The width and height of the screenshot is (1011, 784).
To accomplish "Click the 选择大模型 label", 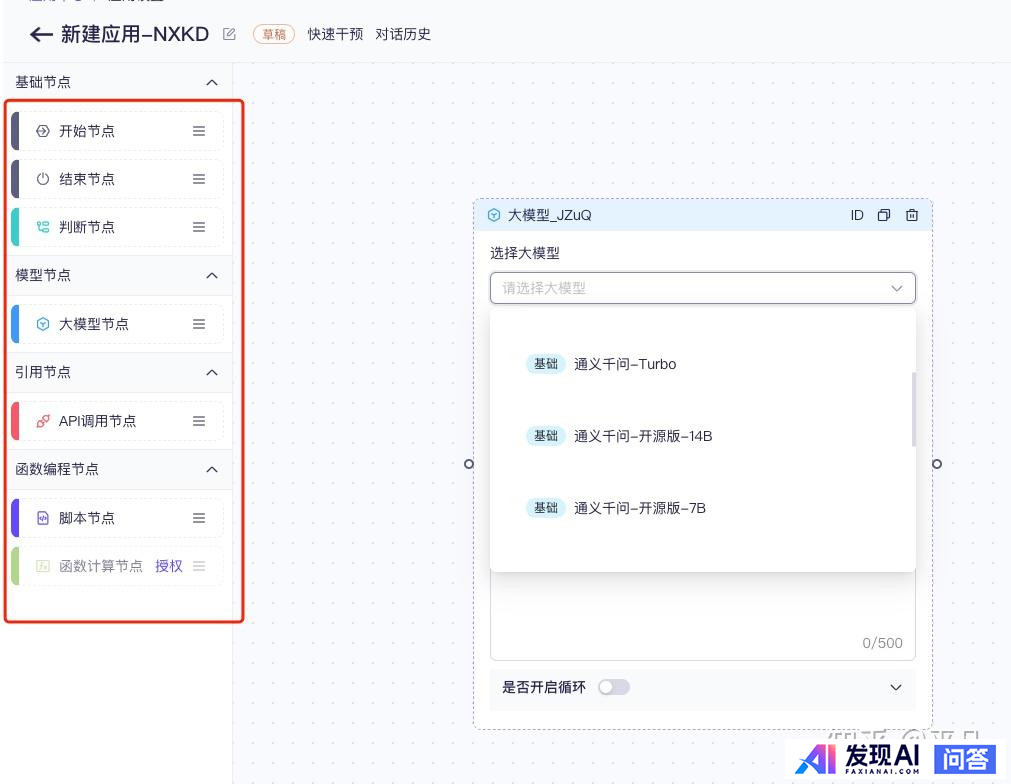I will tap(525, 253).
